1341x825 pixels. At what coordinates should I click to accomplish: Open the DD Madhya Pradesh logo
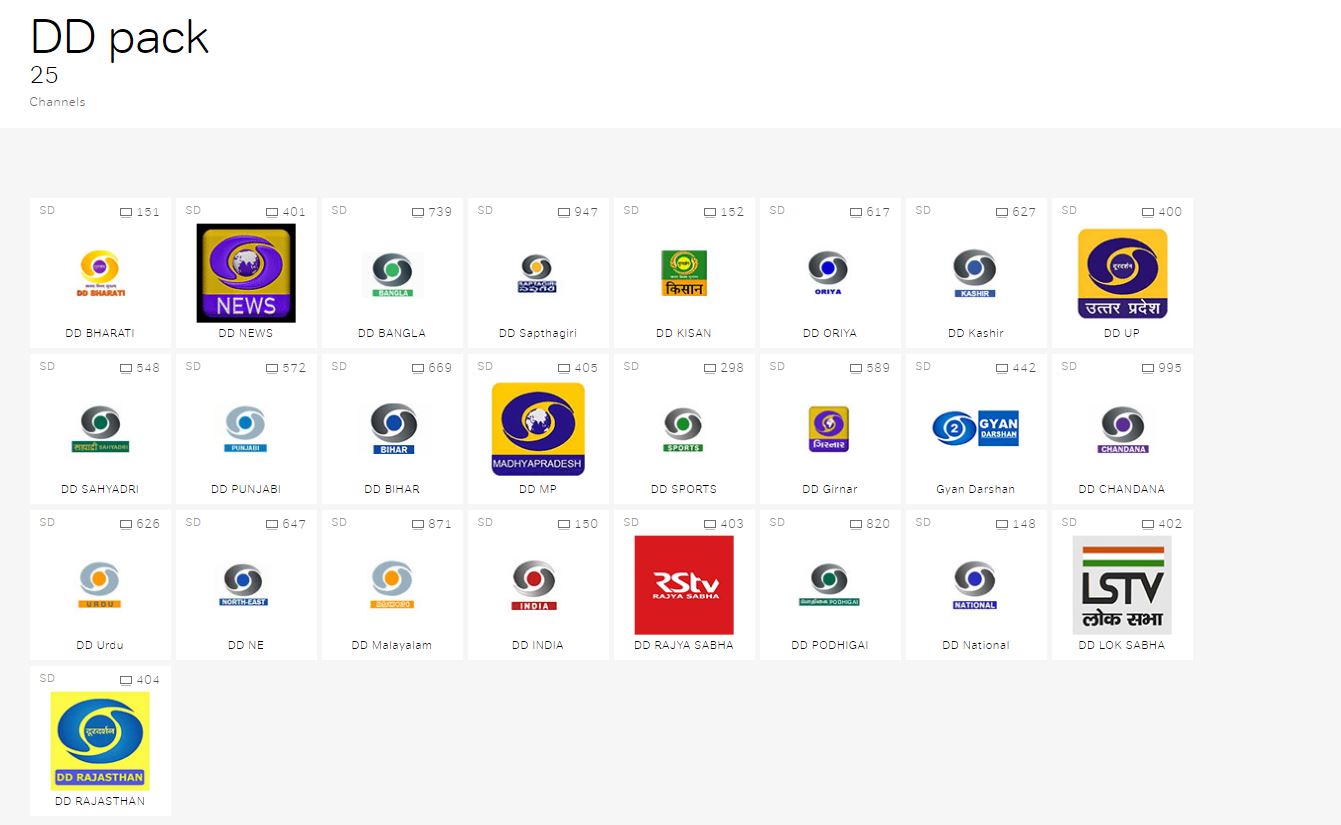[x=538, y=429]
